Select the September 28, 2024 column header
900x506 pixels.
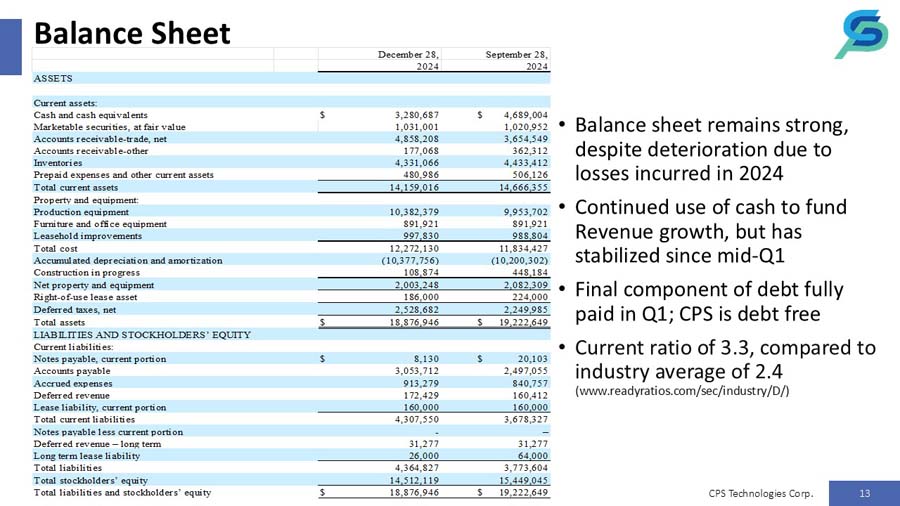coord(516,60)
